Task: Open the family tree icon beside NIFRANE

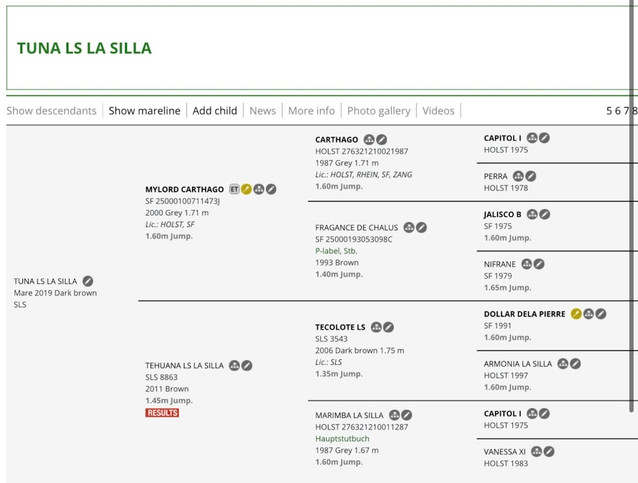Action: click(x=527, y=264)
